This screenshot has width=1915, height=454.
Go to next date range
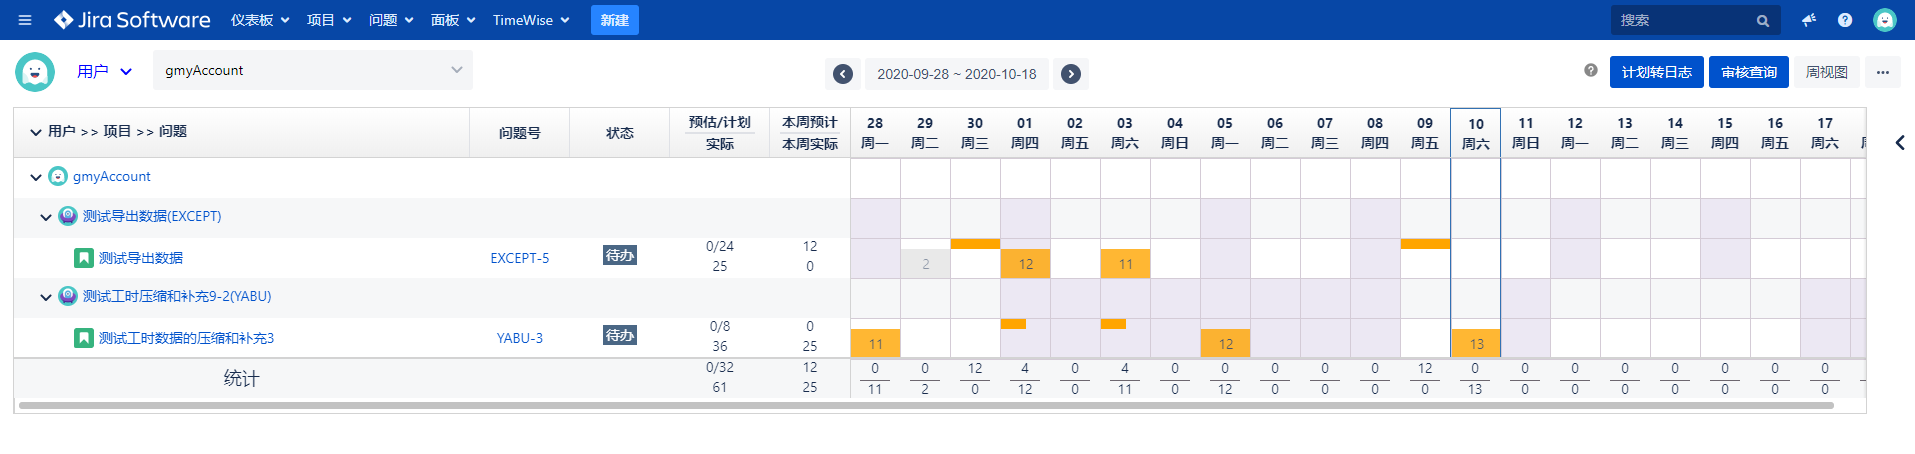[x=1071, y=74]
